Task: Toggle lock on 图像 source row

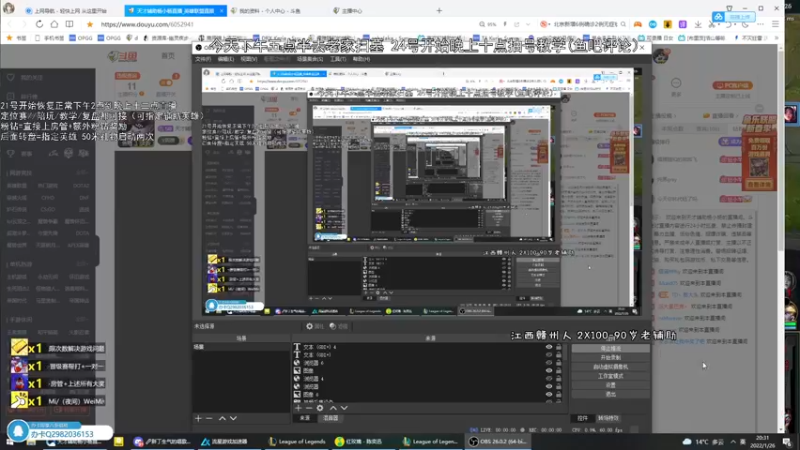Action: 559,370
